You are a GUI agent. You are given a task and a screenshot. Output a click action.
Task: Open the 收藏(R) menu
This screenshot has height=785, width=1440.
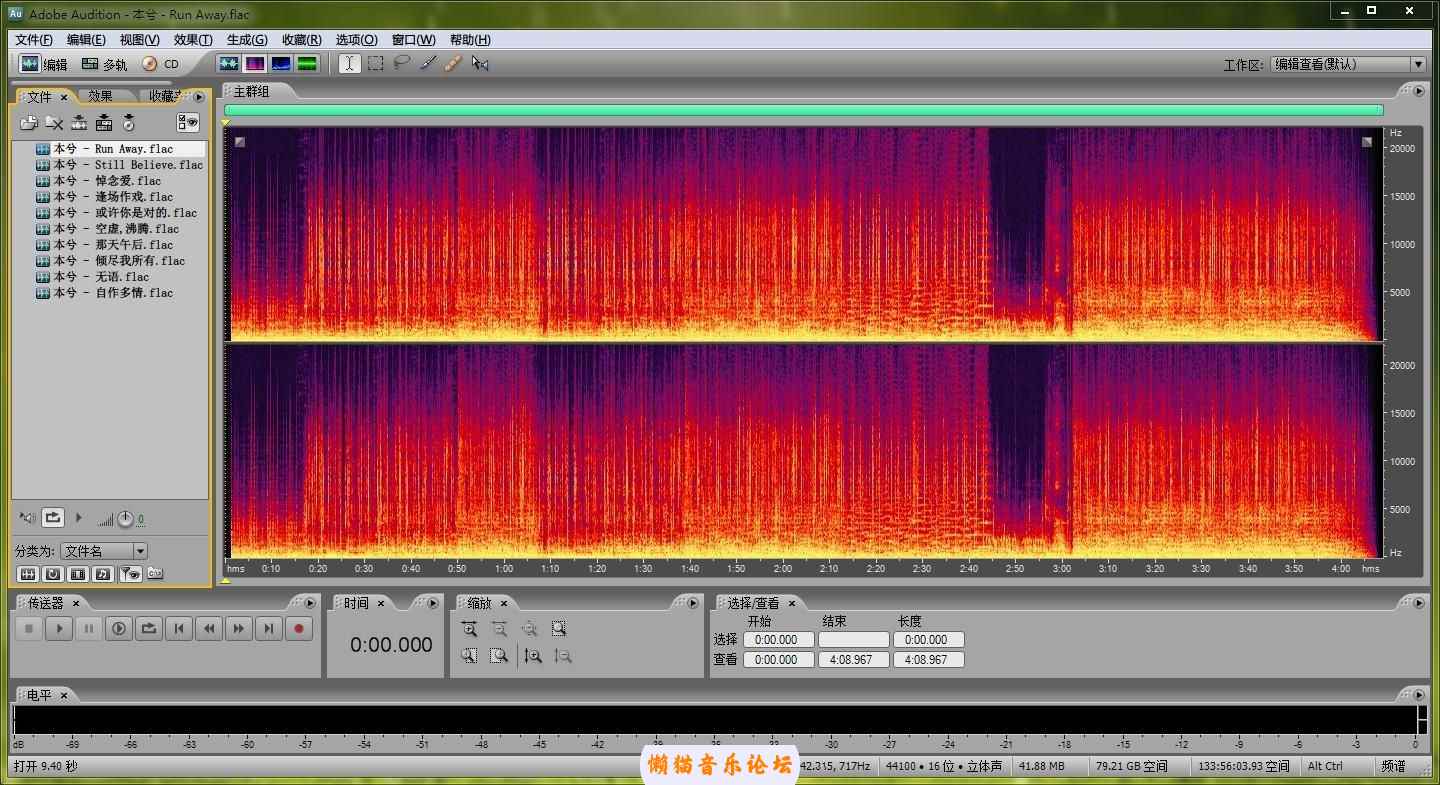point(301,40)
